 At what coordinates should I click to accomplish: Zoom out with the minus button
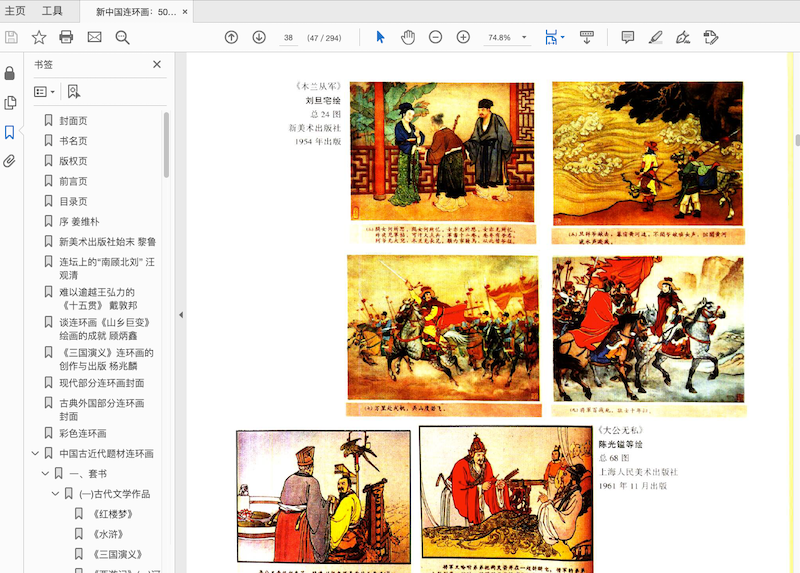coord(435,37)
